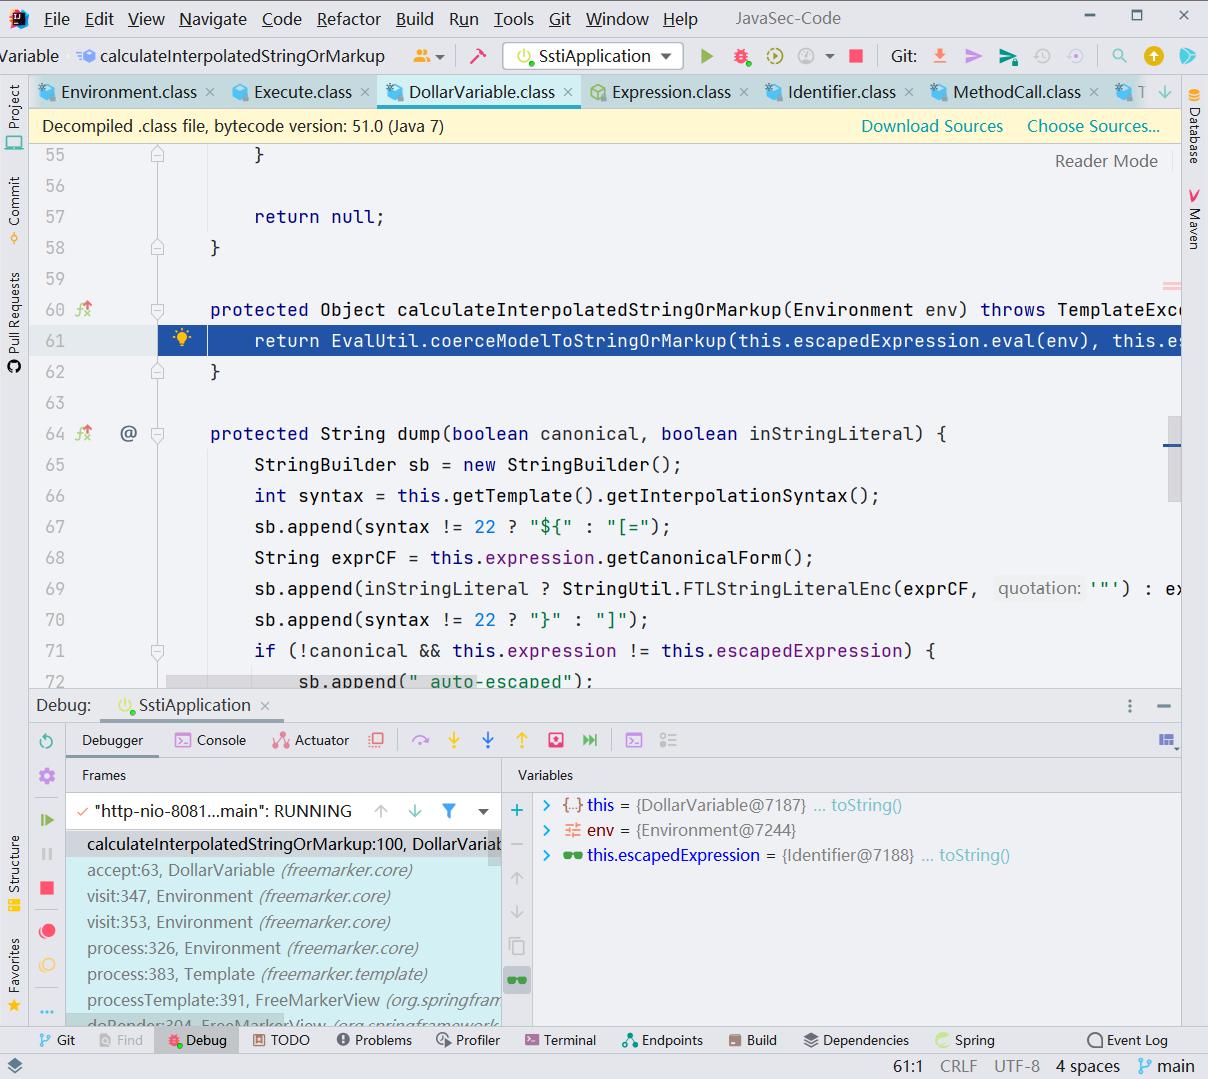Select the Step Over debug icon
Screen dimensions: 1208x1079
[x=421, y=740]
